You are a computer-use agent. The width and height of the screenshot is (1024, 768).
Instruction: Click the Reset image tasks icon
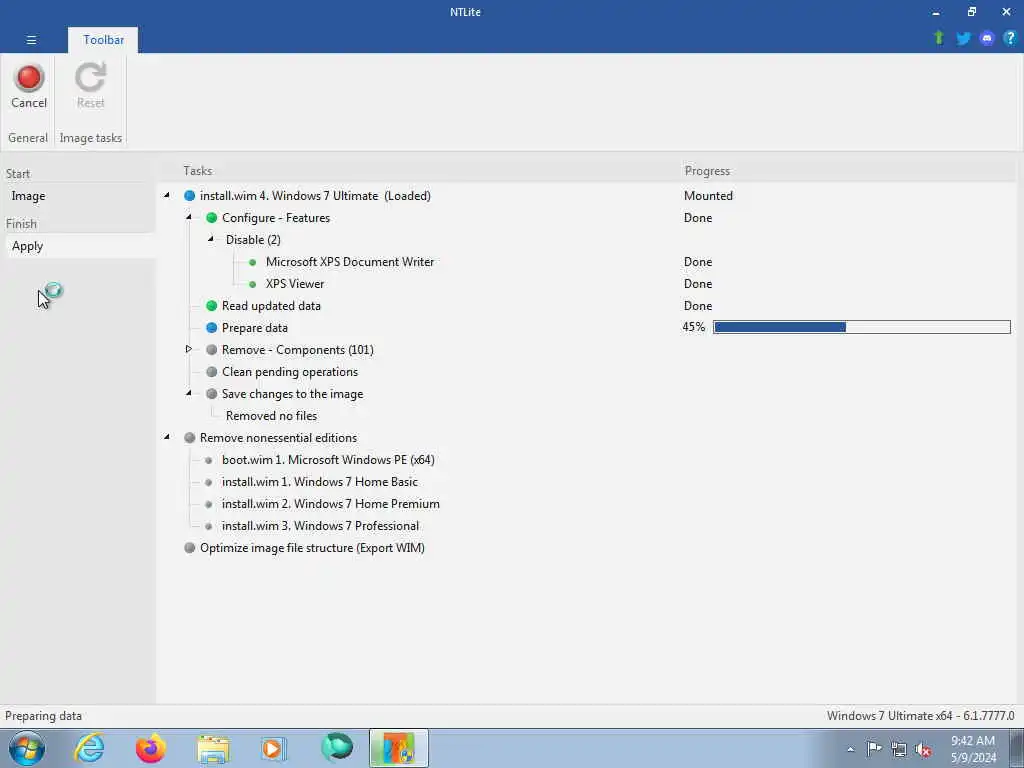(x=90, y=86)
